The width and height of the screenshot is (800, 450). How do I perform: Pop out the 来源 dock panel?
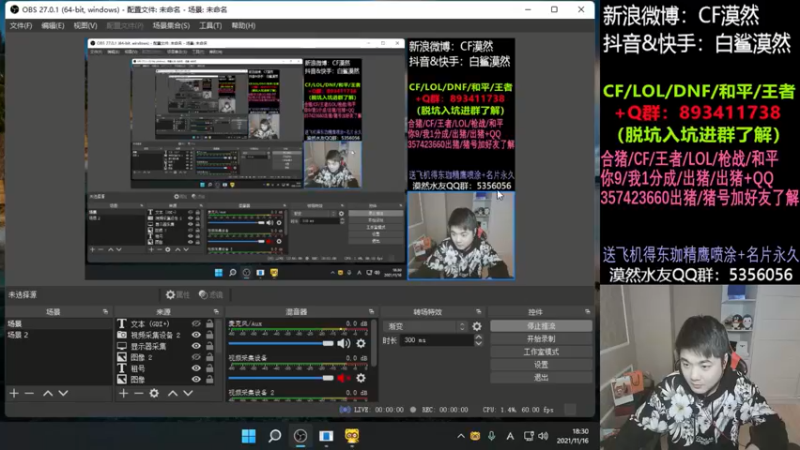216,312
